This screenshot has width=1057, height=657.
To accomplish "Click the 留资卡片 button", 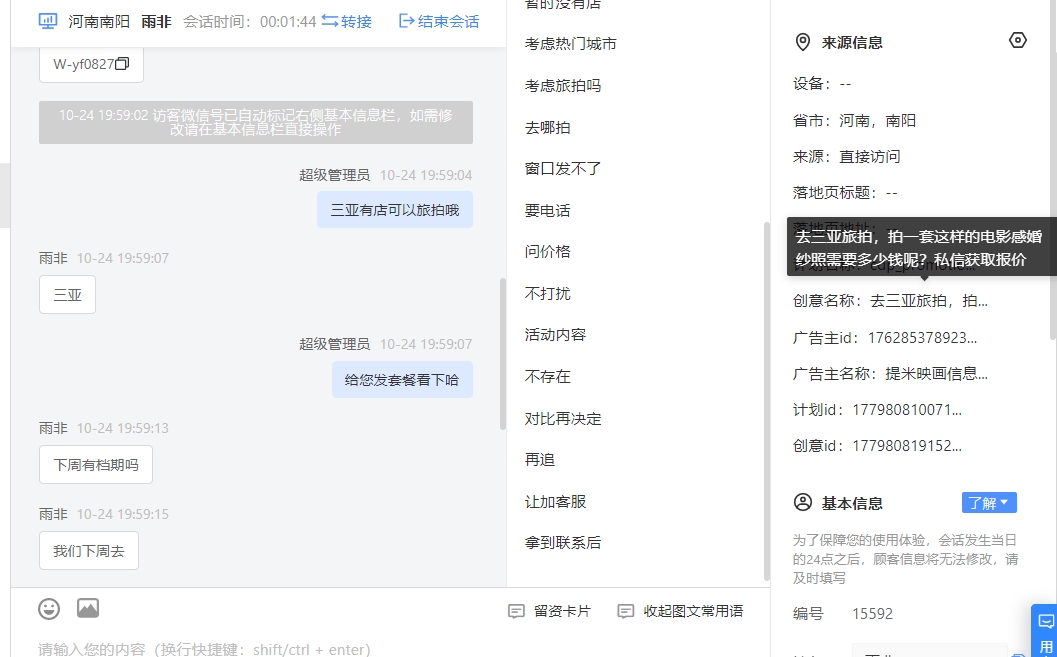I will pos(549,611).
